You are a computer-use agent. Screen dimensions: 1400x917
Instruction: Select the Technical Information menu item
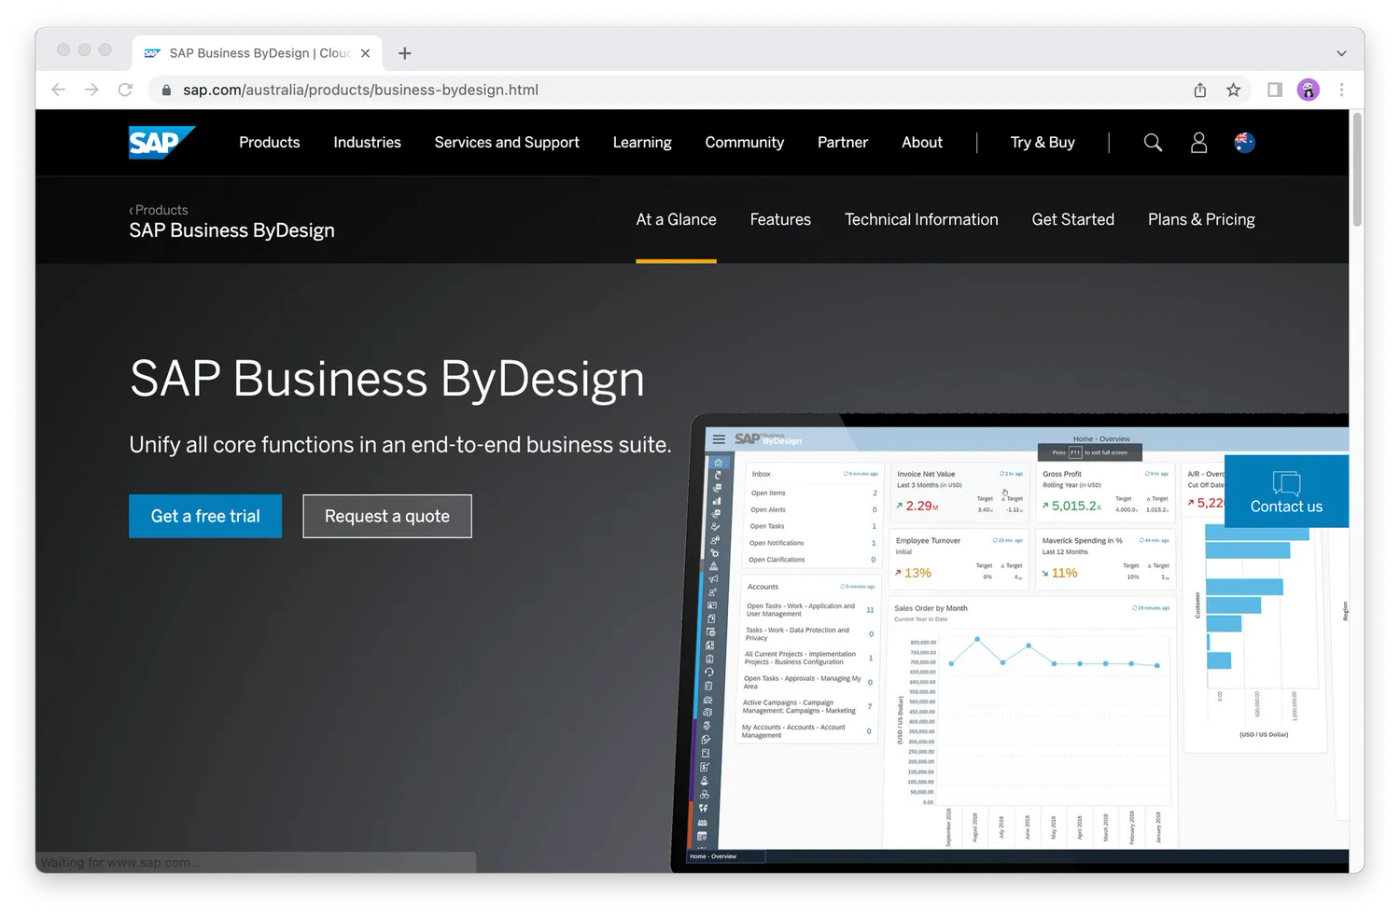[921, 219]
